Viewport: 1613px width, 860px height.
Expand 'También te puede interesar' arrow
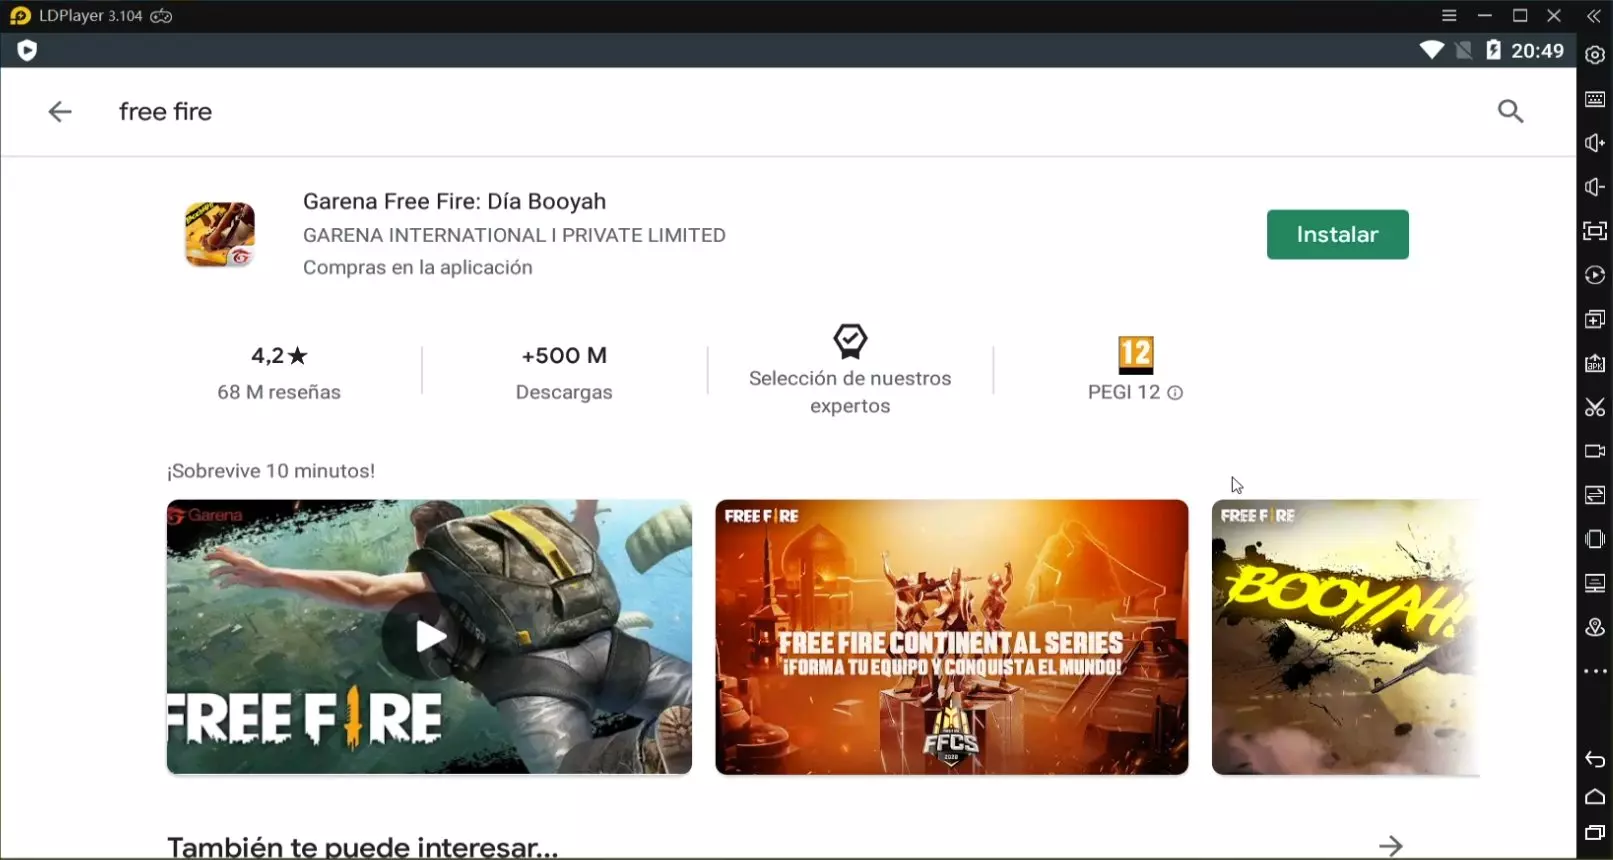(x=1390, y=846)
